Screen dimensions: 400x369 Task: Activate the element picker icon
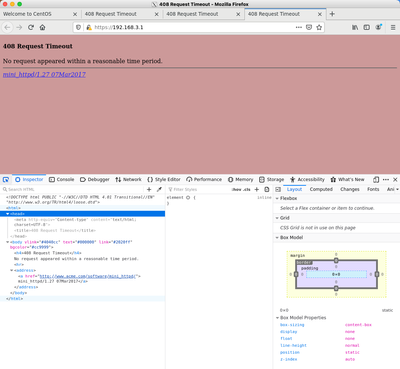[6, 180]
